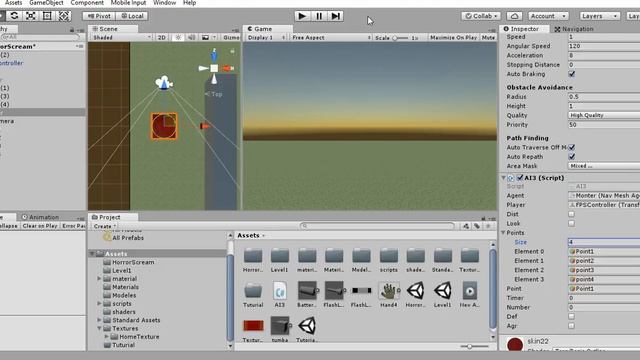Toggle Auto Braking checkbox
640x360 pixels.
[571, 74]
